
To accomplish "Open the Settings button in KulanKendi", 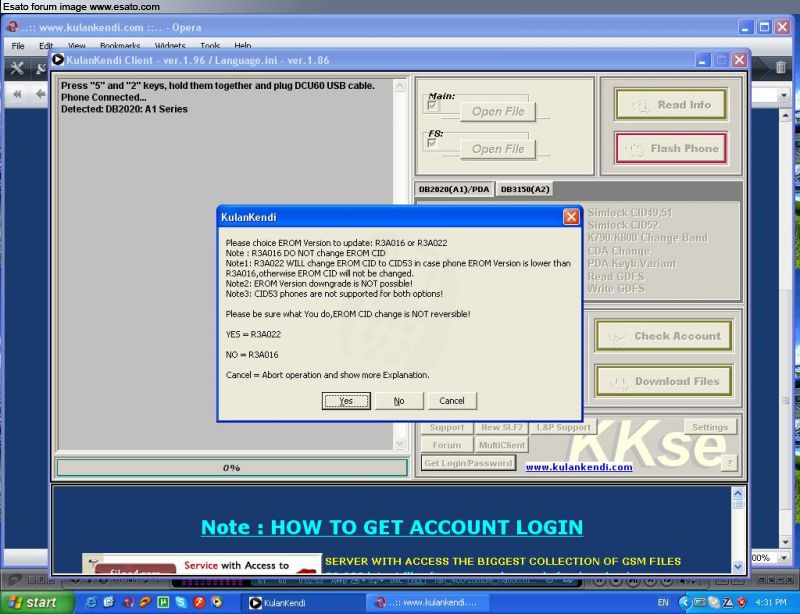I will [x=710, y=427].
